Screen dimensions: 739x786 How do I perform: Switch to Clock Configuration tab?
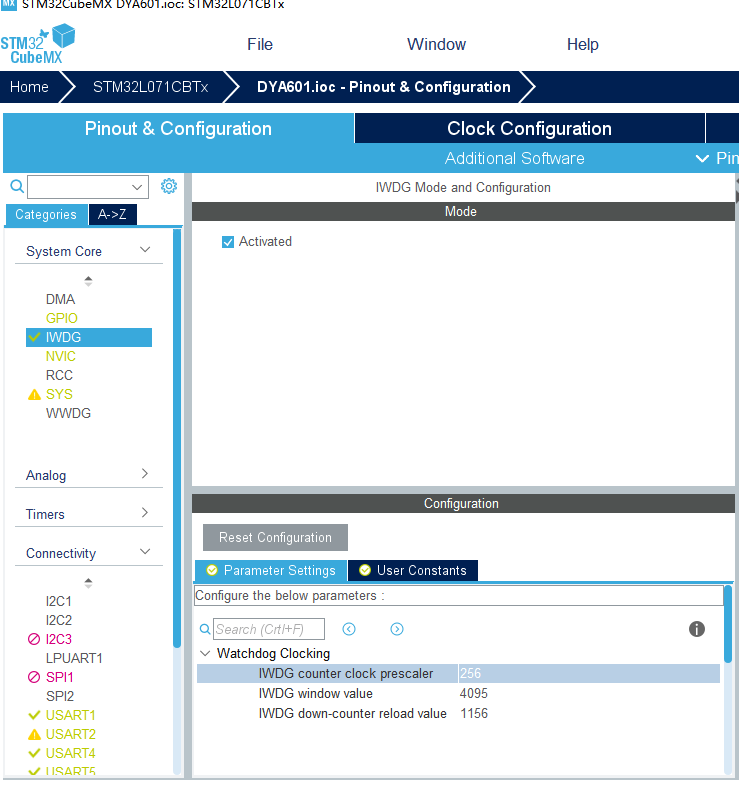coord(529,128)
